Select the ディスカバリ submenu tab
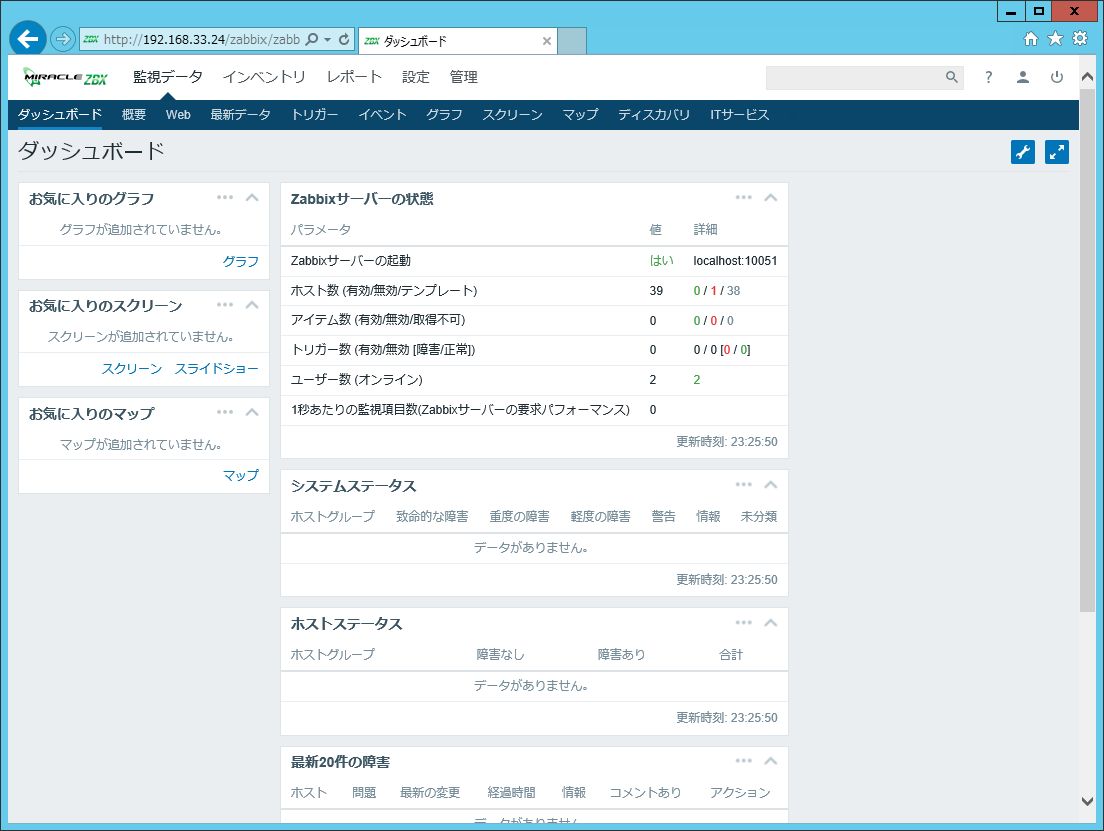Viewport: 1104px width, 831px height. (654, 114)
